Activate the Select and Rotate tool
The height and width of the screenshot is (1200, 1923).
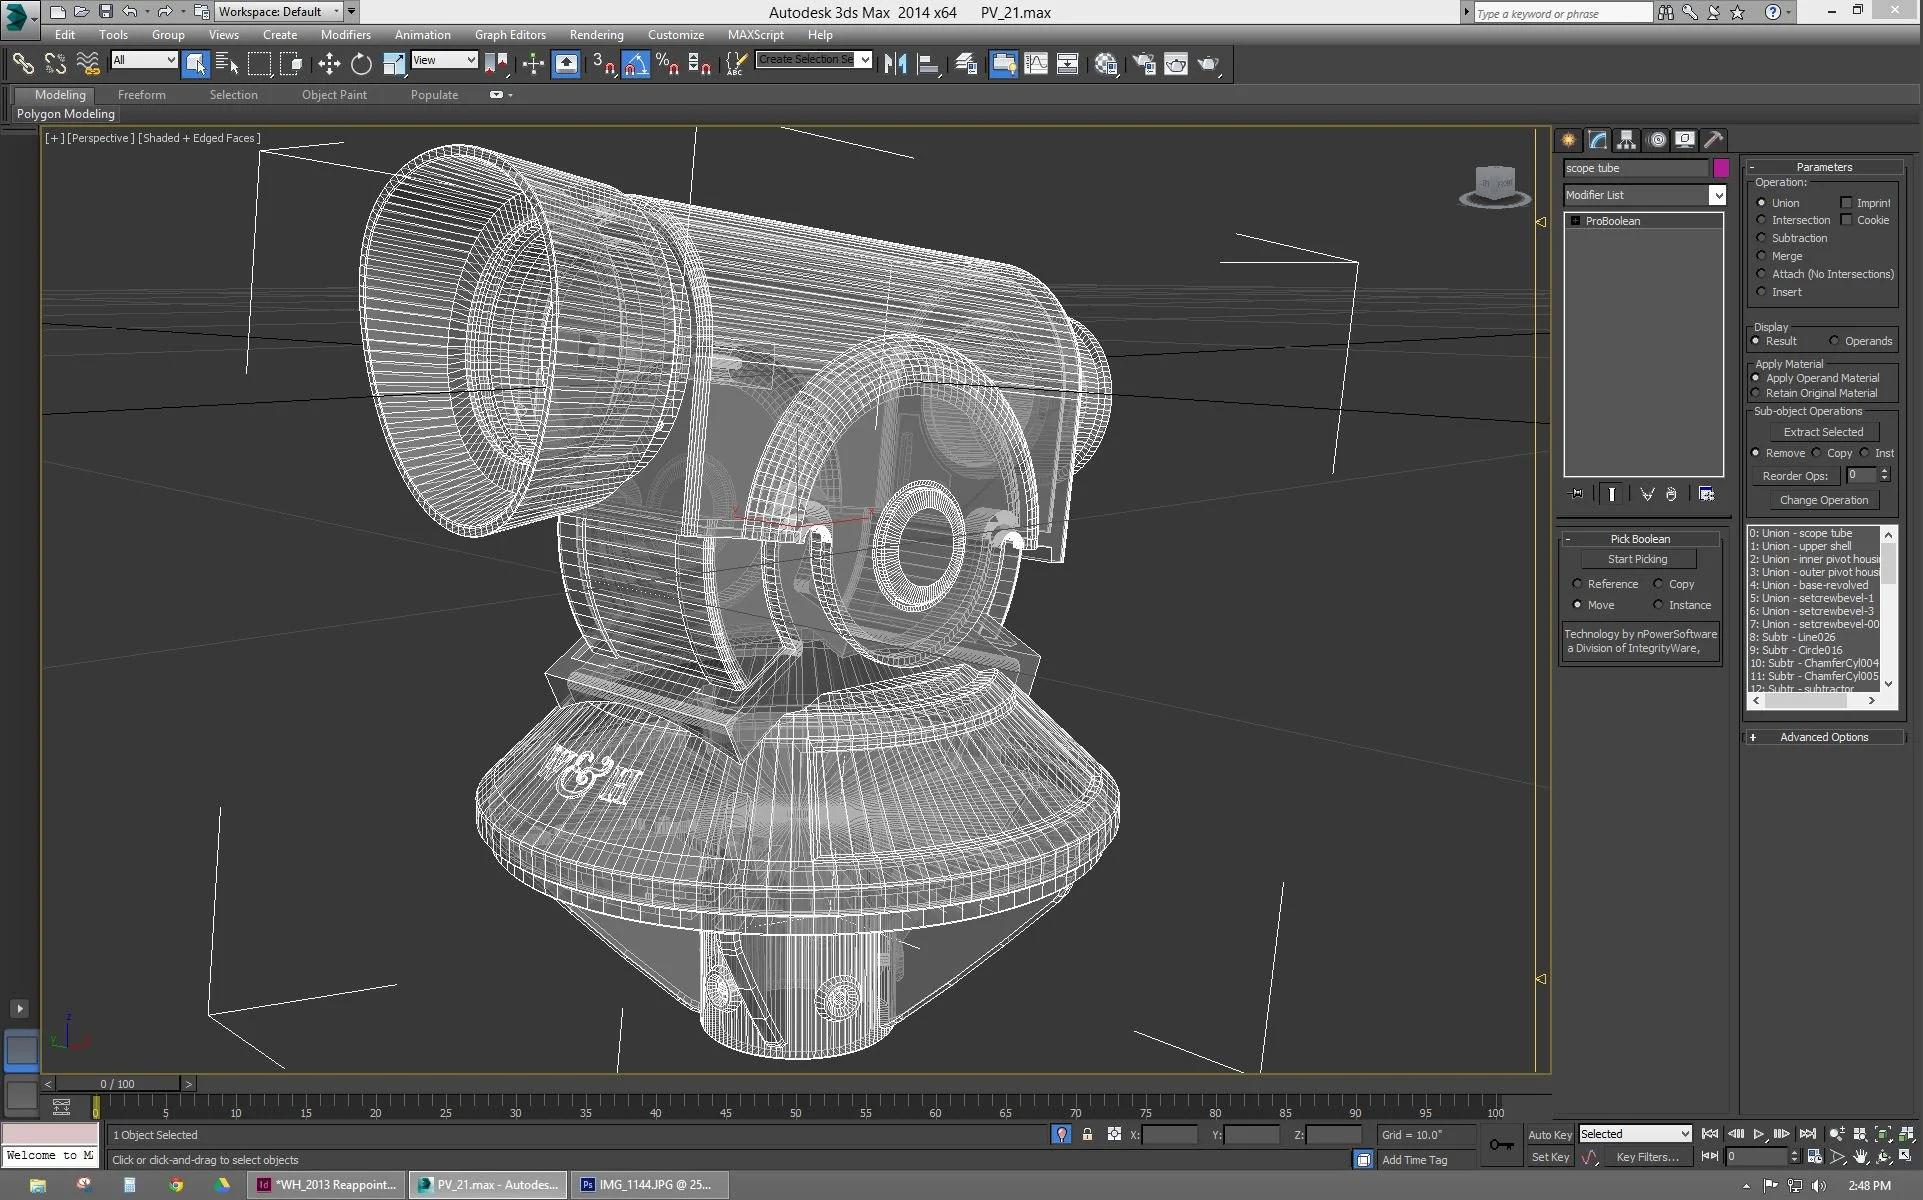(361, 64)
